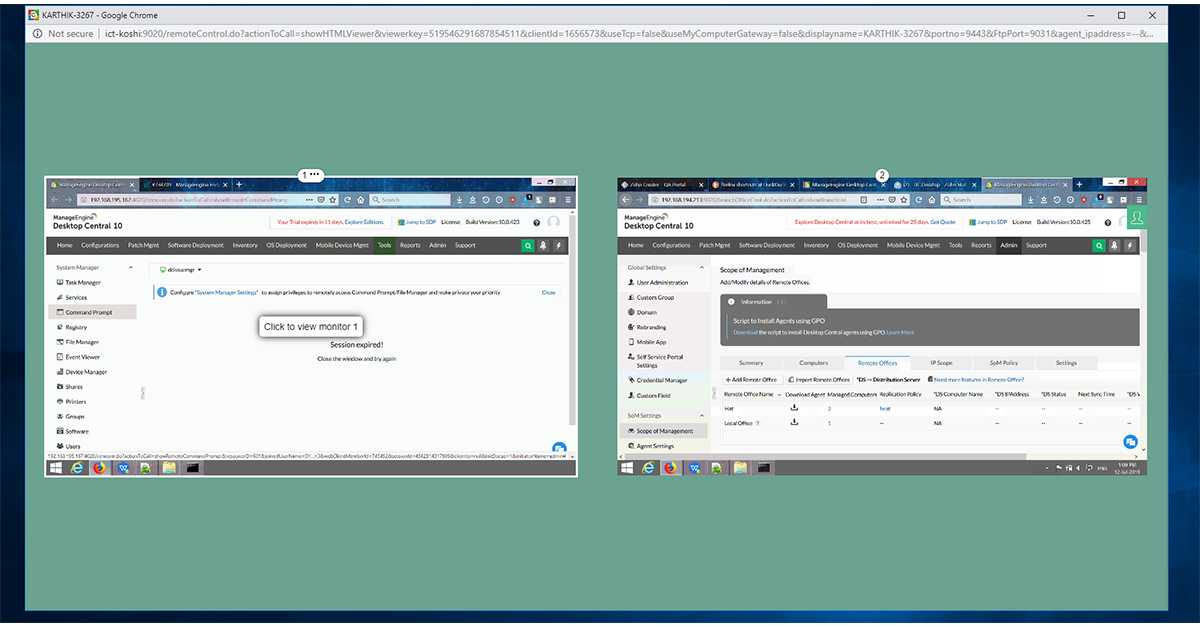1200x627 pixels.
Task: Switch to the Remote Offices tab
Action: tap(878, 363)
